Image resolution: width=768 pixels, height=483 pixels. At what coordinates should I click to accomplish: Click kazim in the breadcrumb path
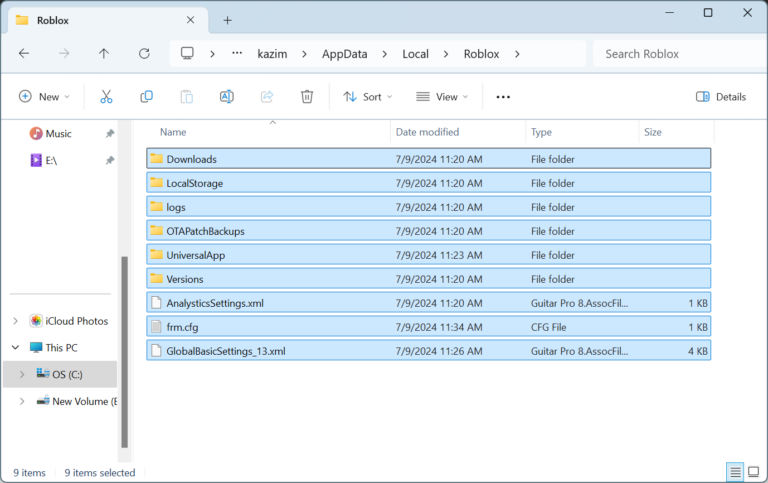[272, 54]
